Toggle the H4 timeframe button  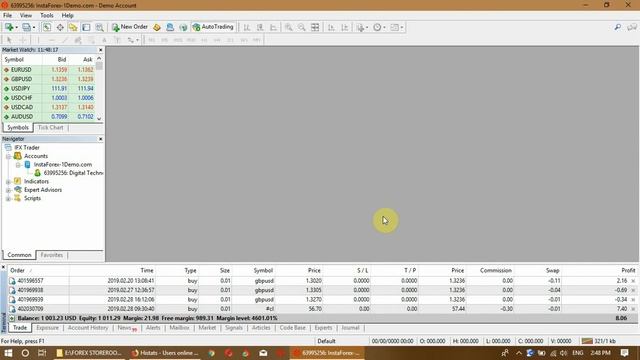217,40
